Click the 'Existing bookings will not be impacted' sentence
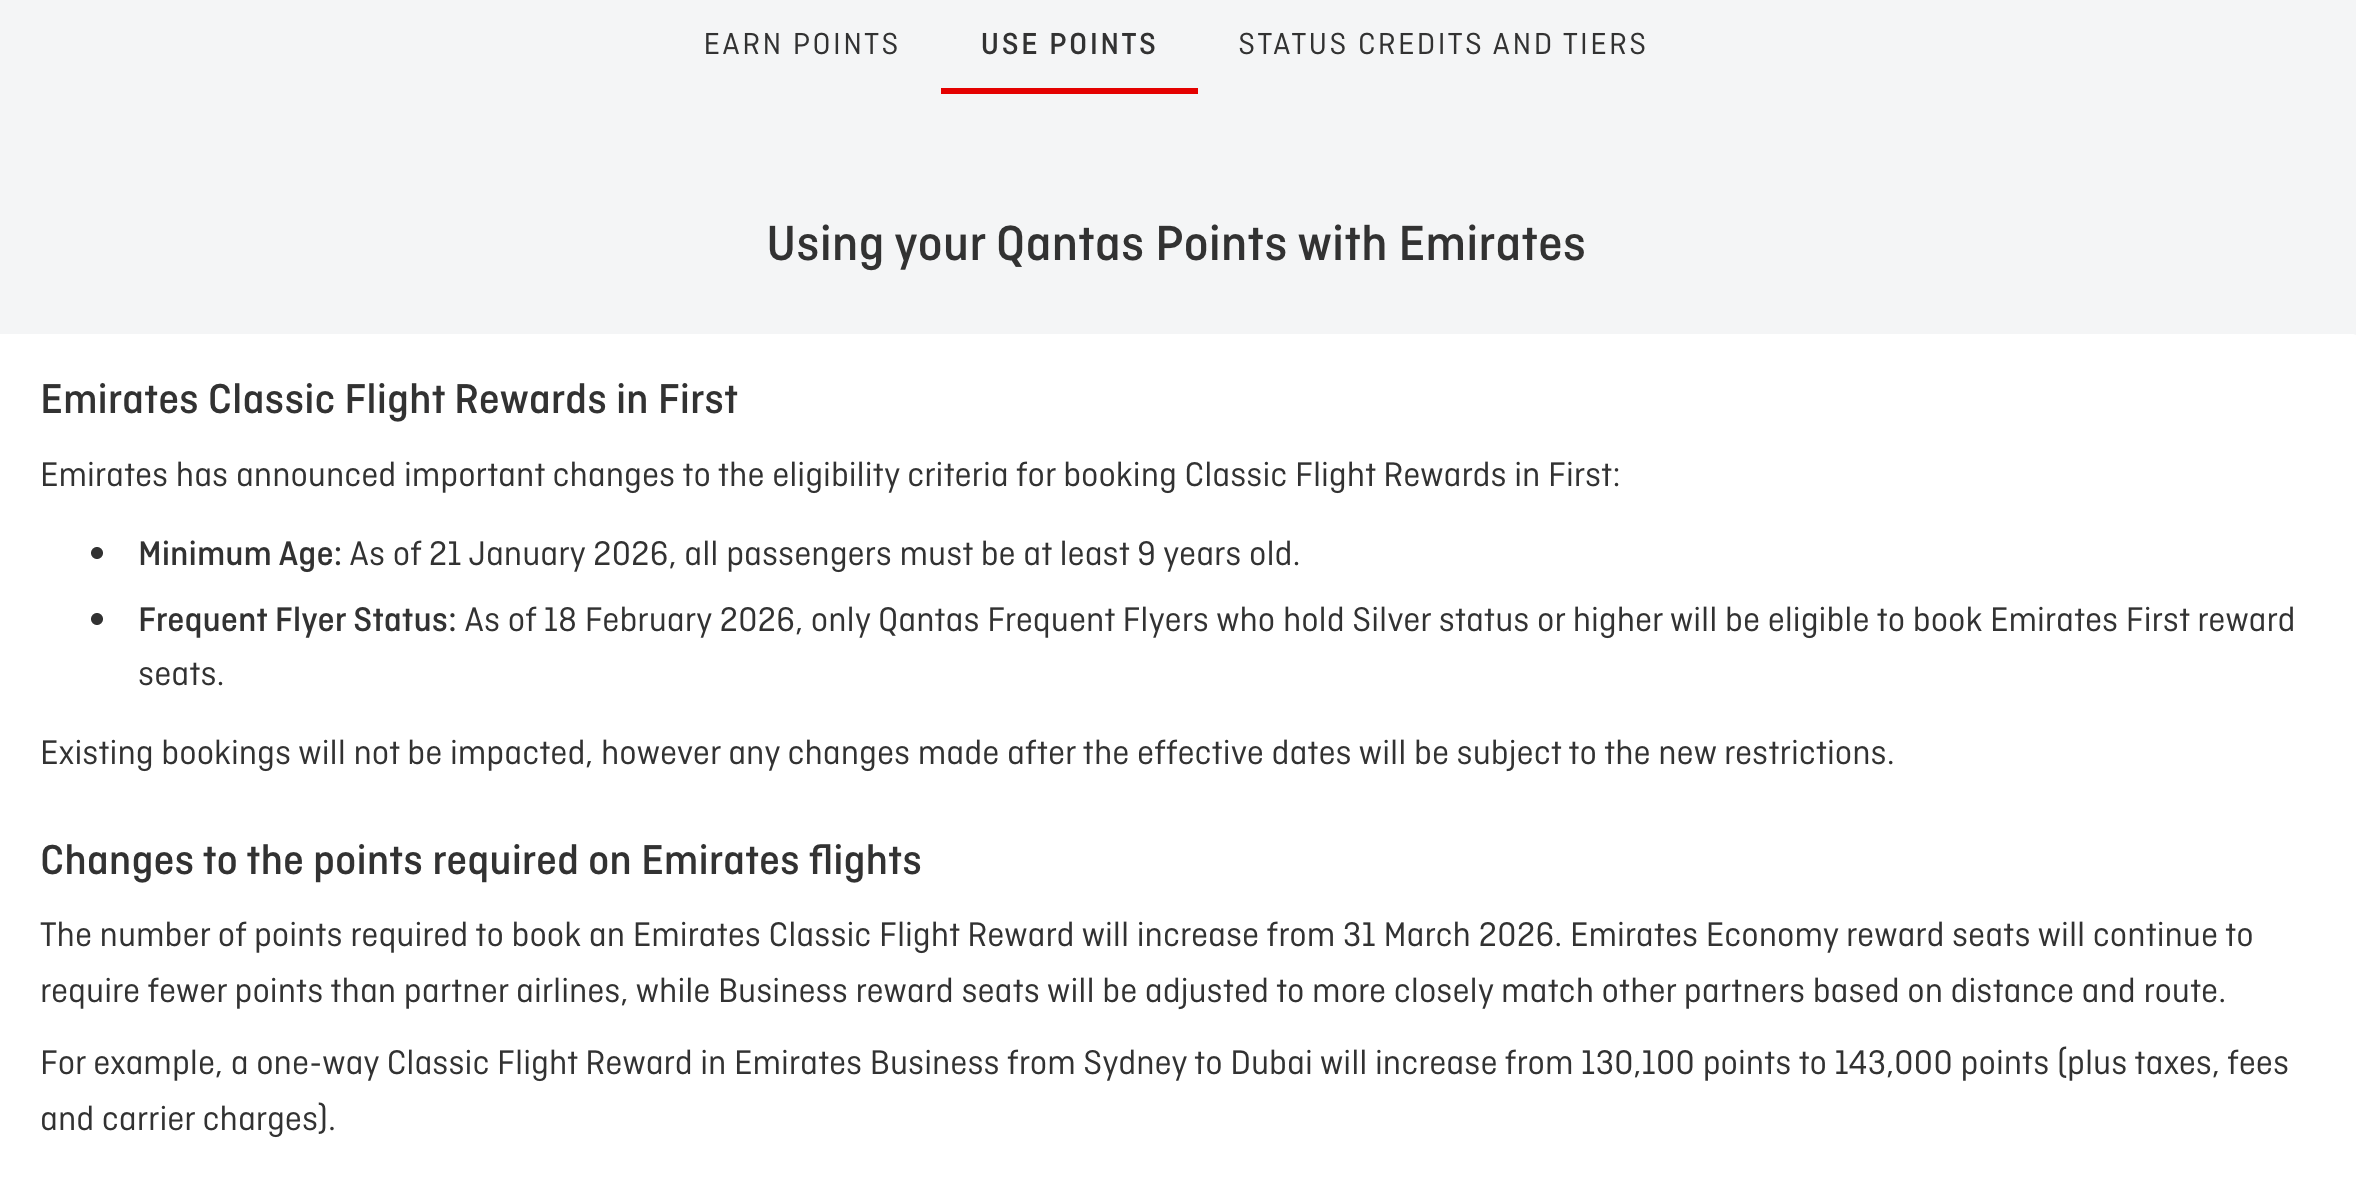Screen dimensions: 2356x1204 click(966, 753)
